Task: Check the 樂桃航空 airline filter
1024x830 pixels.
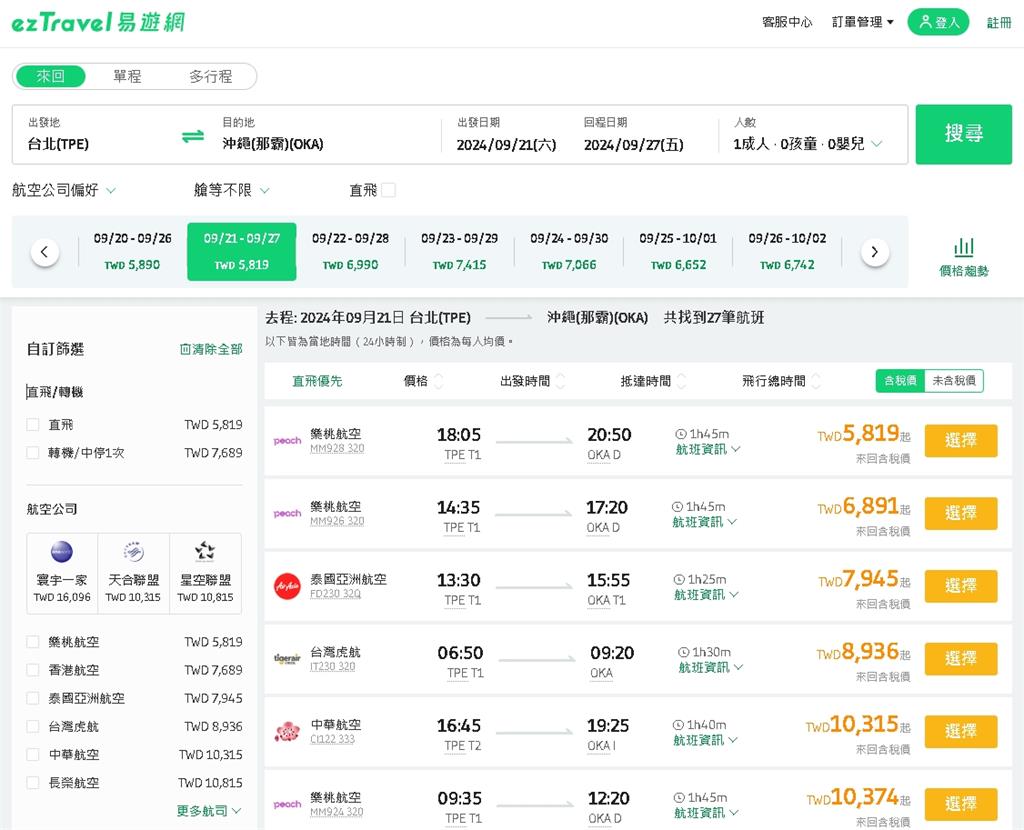Action: pyautogui.click(x=33, y=642)
